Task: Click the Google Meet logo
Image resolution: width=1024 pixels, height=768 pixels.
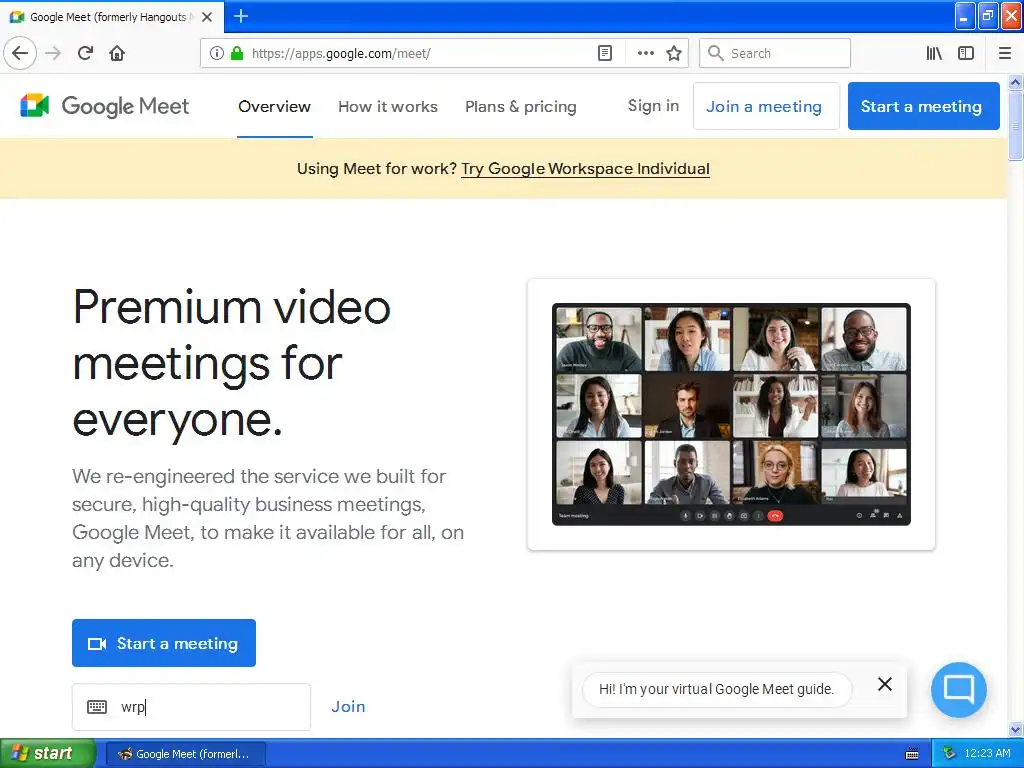Action: pos(104,106)
